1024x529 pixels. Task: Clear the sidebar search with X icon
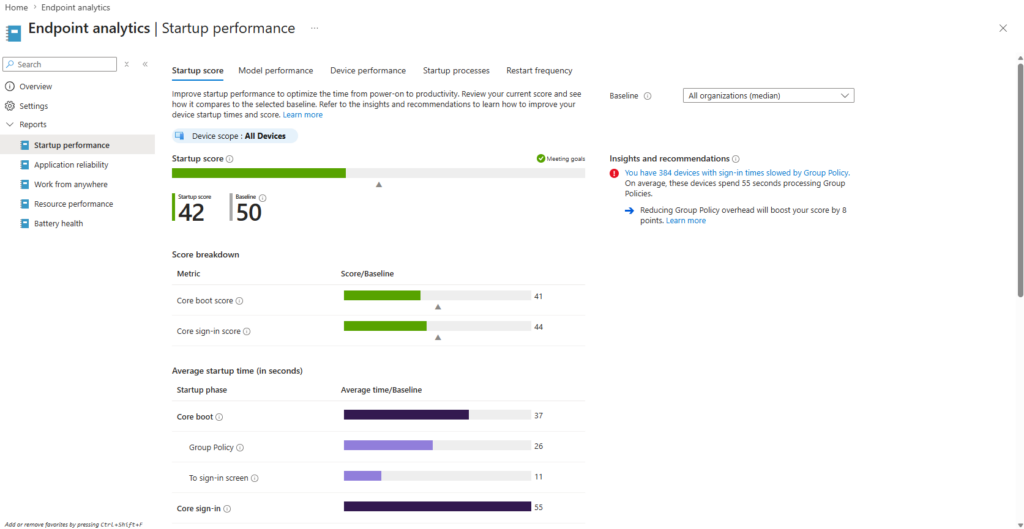(127, 64)
